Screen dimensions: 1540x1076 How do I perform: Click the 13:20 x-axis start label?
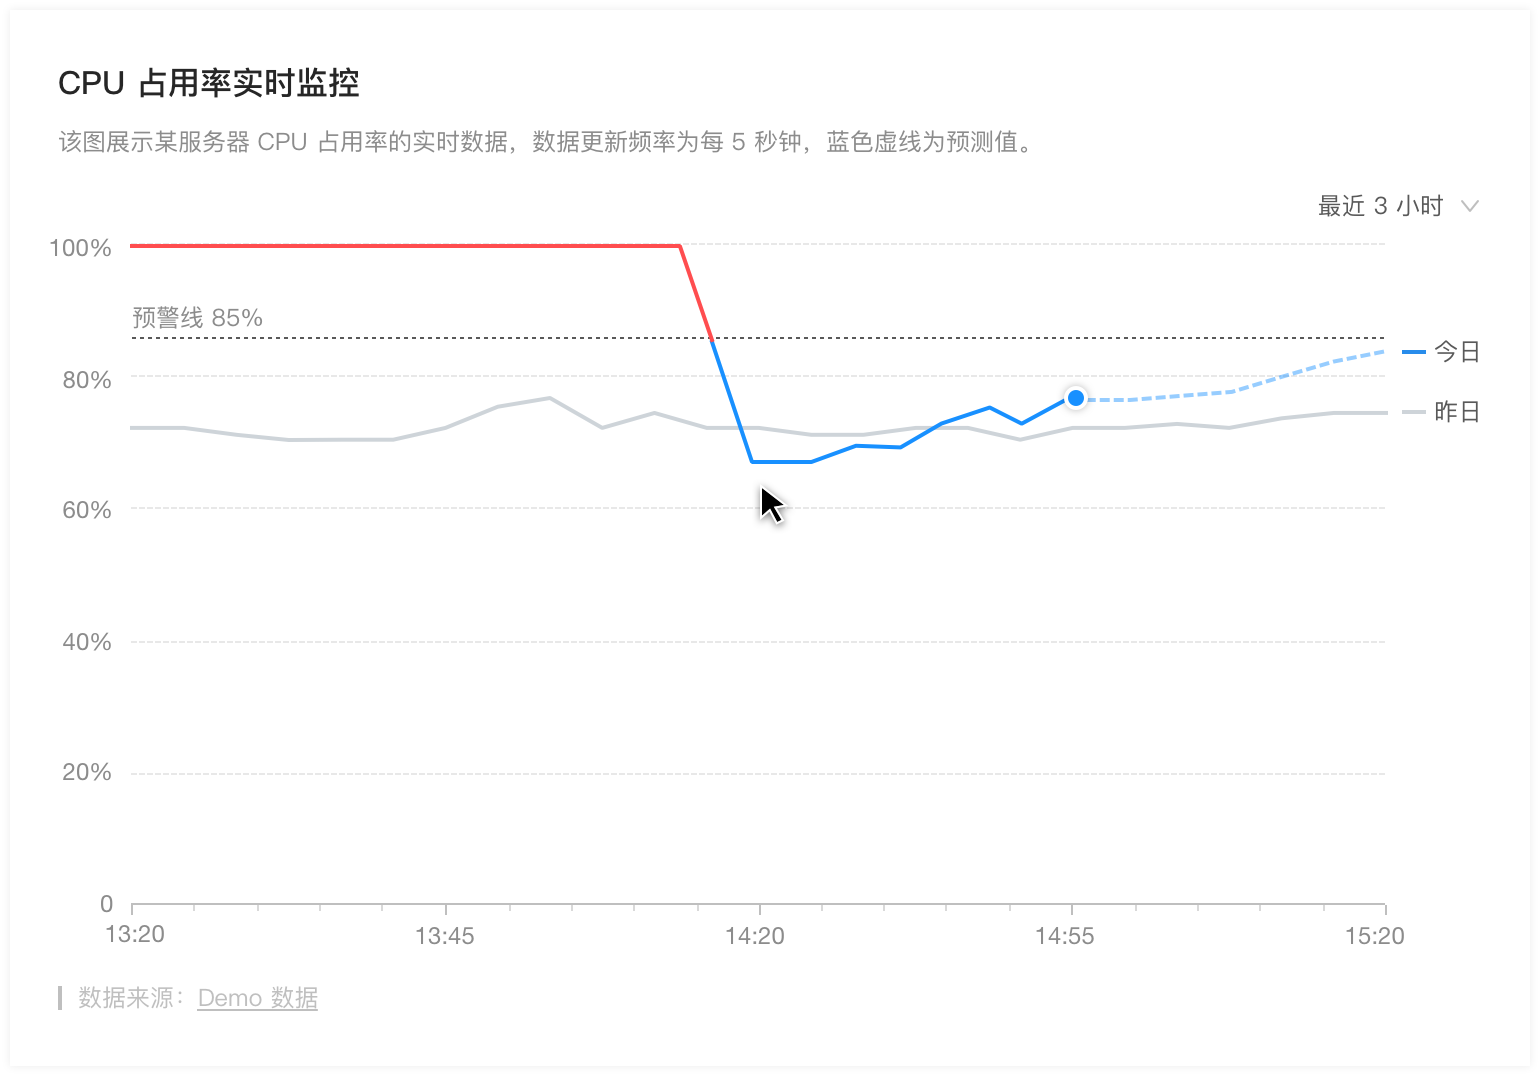tap(135, 934)
